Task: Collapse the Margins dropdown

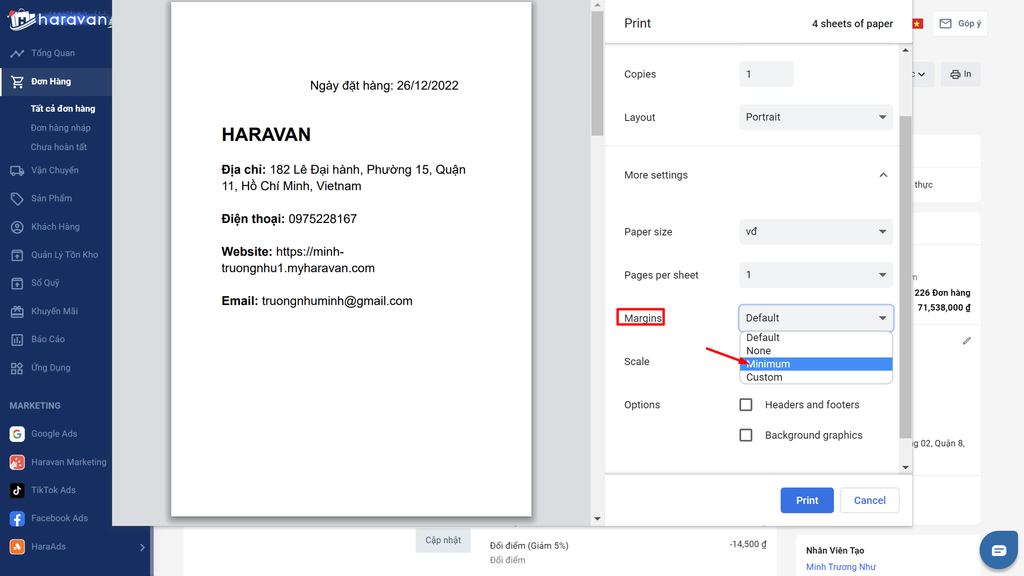Action: (816, 318)
